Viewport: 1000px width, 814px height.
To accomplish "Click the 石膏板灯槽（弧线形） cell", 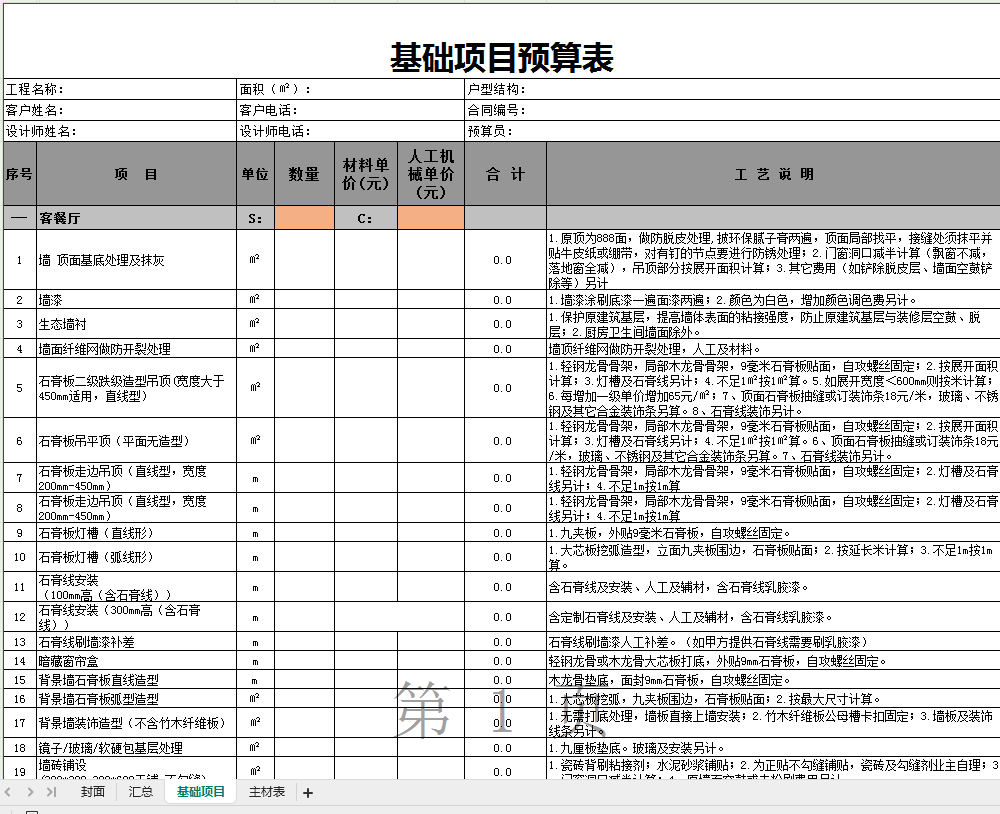I will pyautogui.click(x=136, y=557).
